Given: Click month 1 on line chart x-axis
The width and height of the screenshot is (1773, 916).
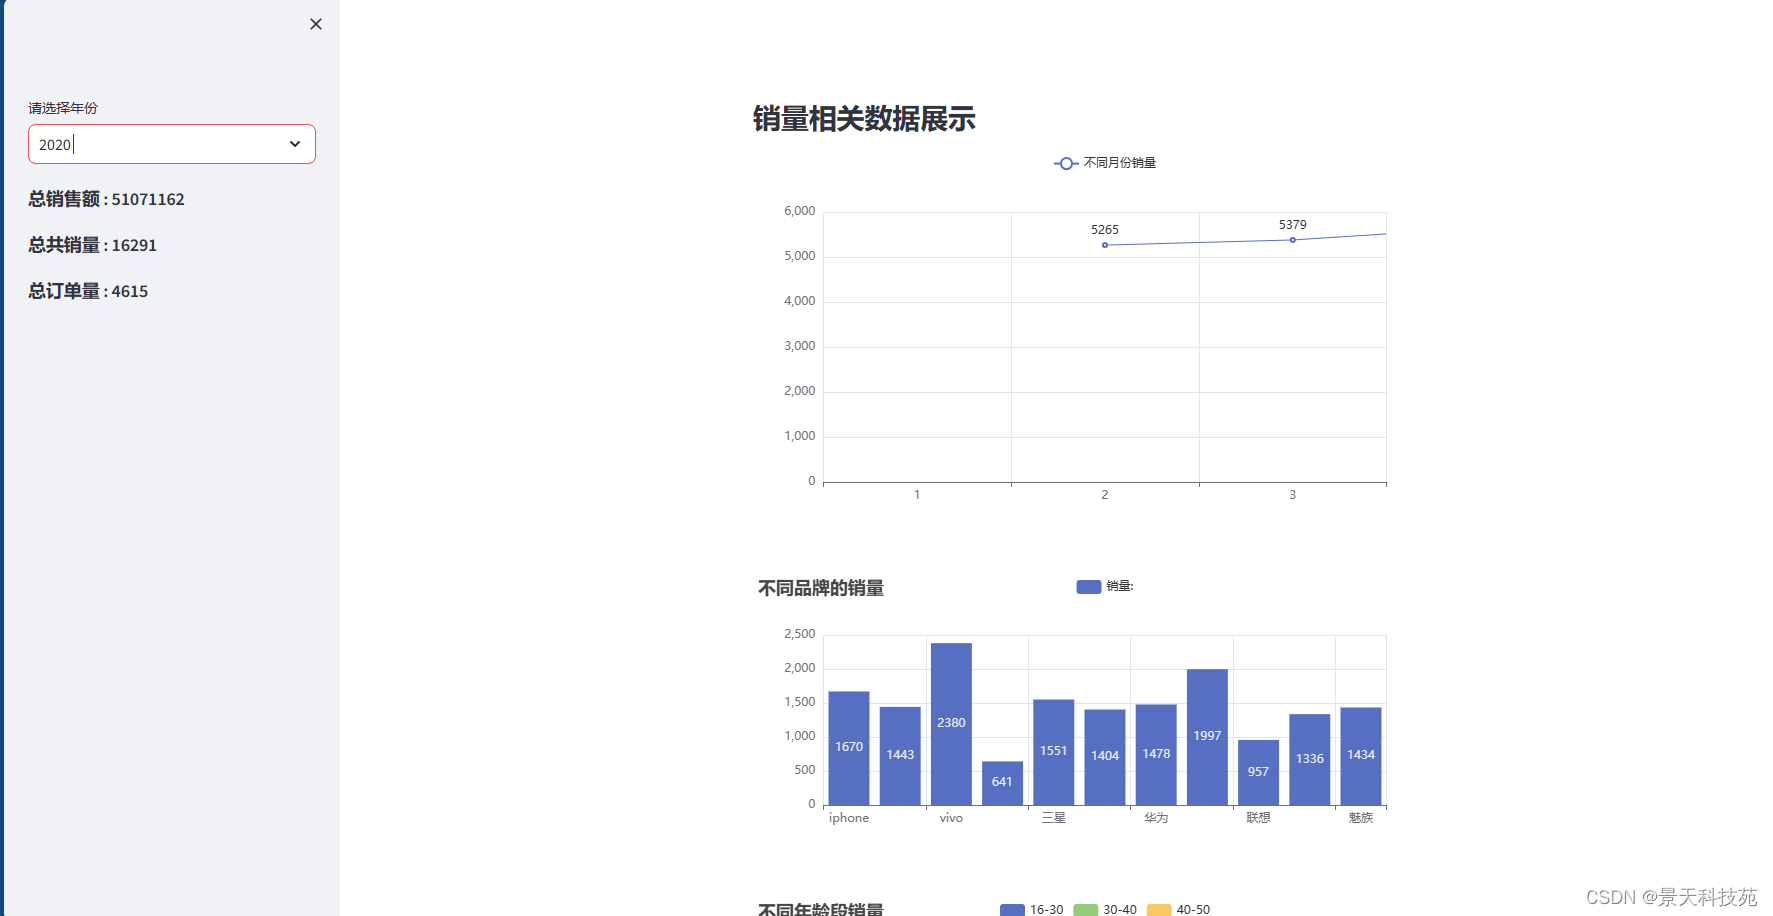Looking at the screenshot, I should (x=917, y=495).
